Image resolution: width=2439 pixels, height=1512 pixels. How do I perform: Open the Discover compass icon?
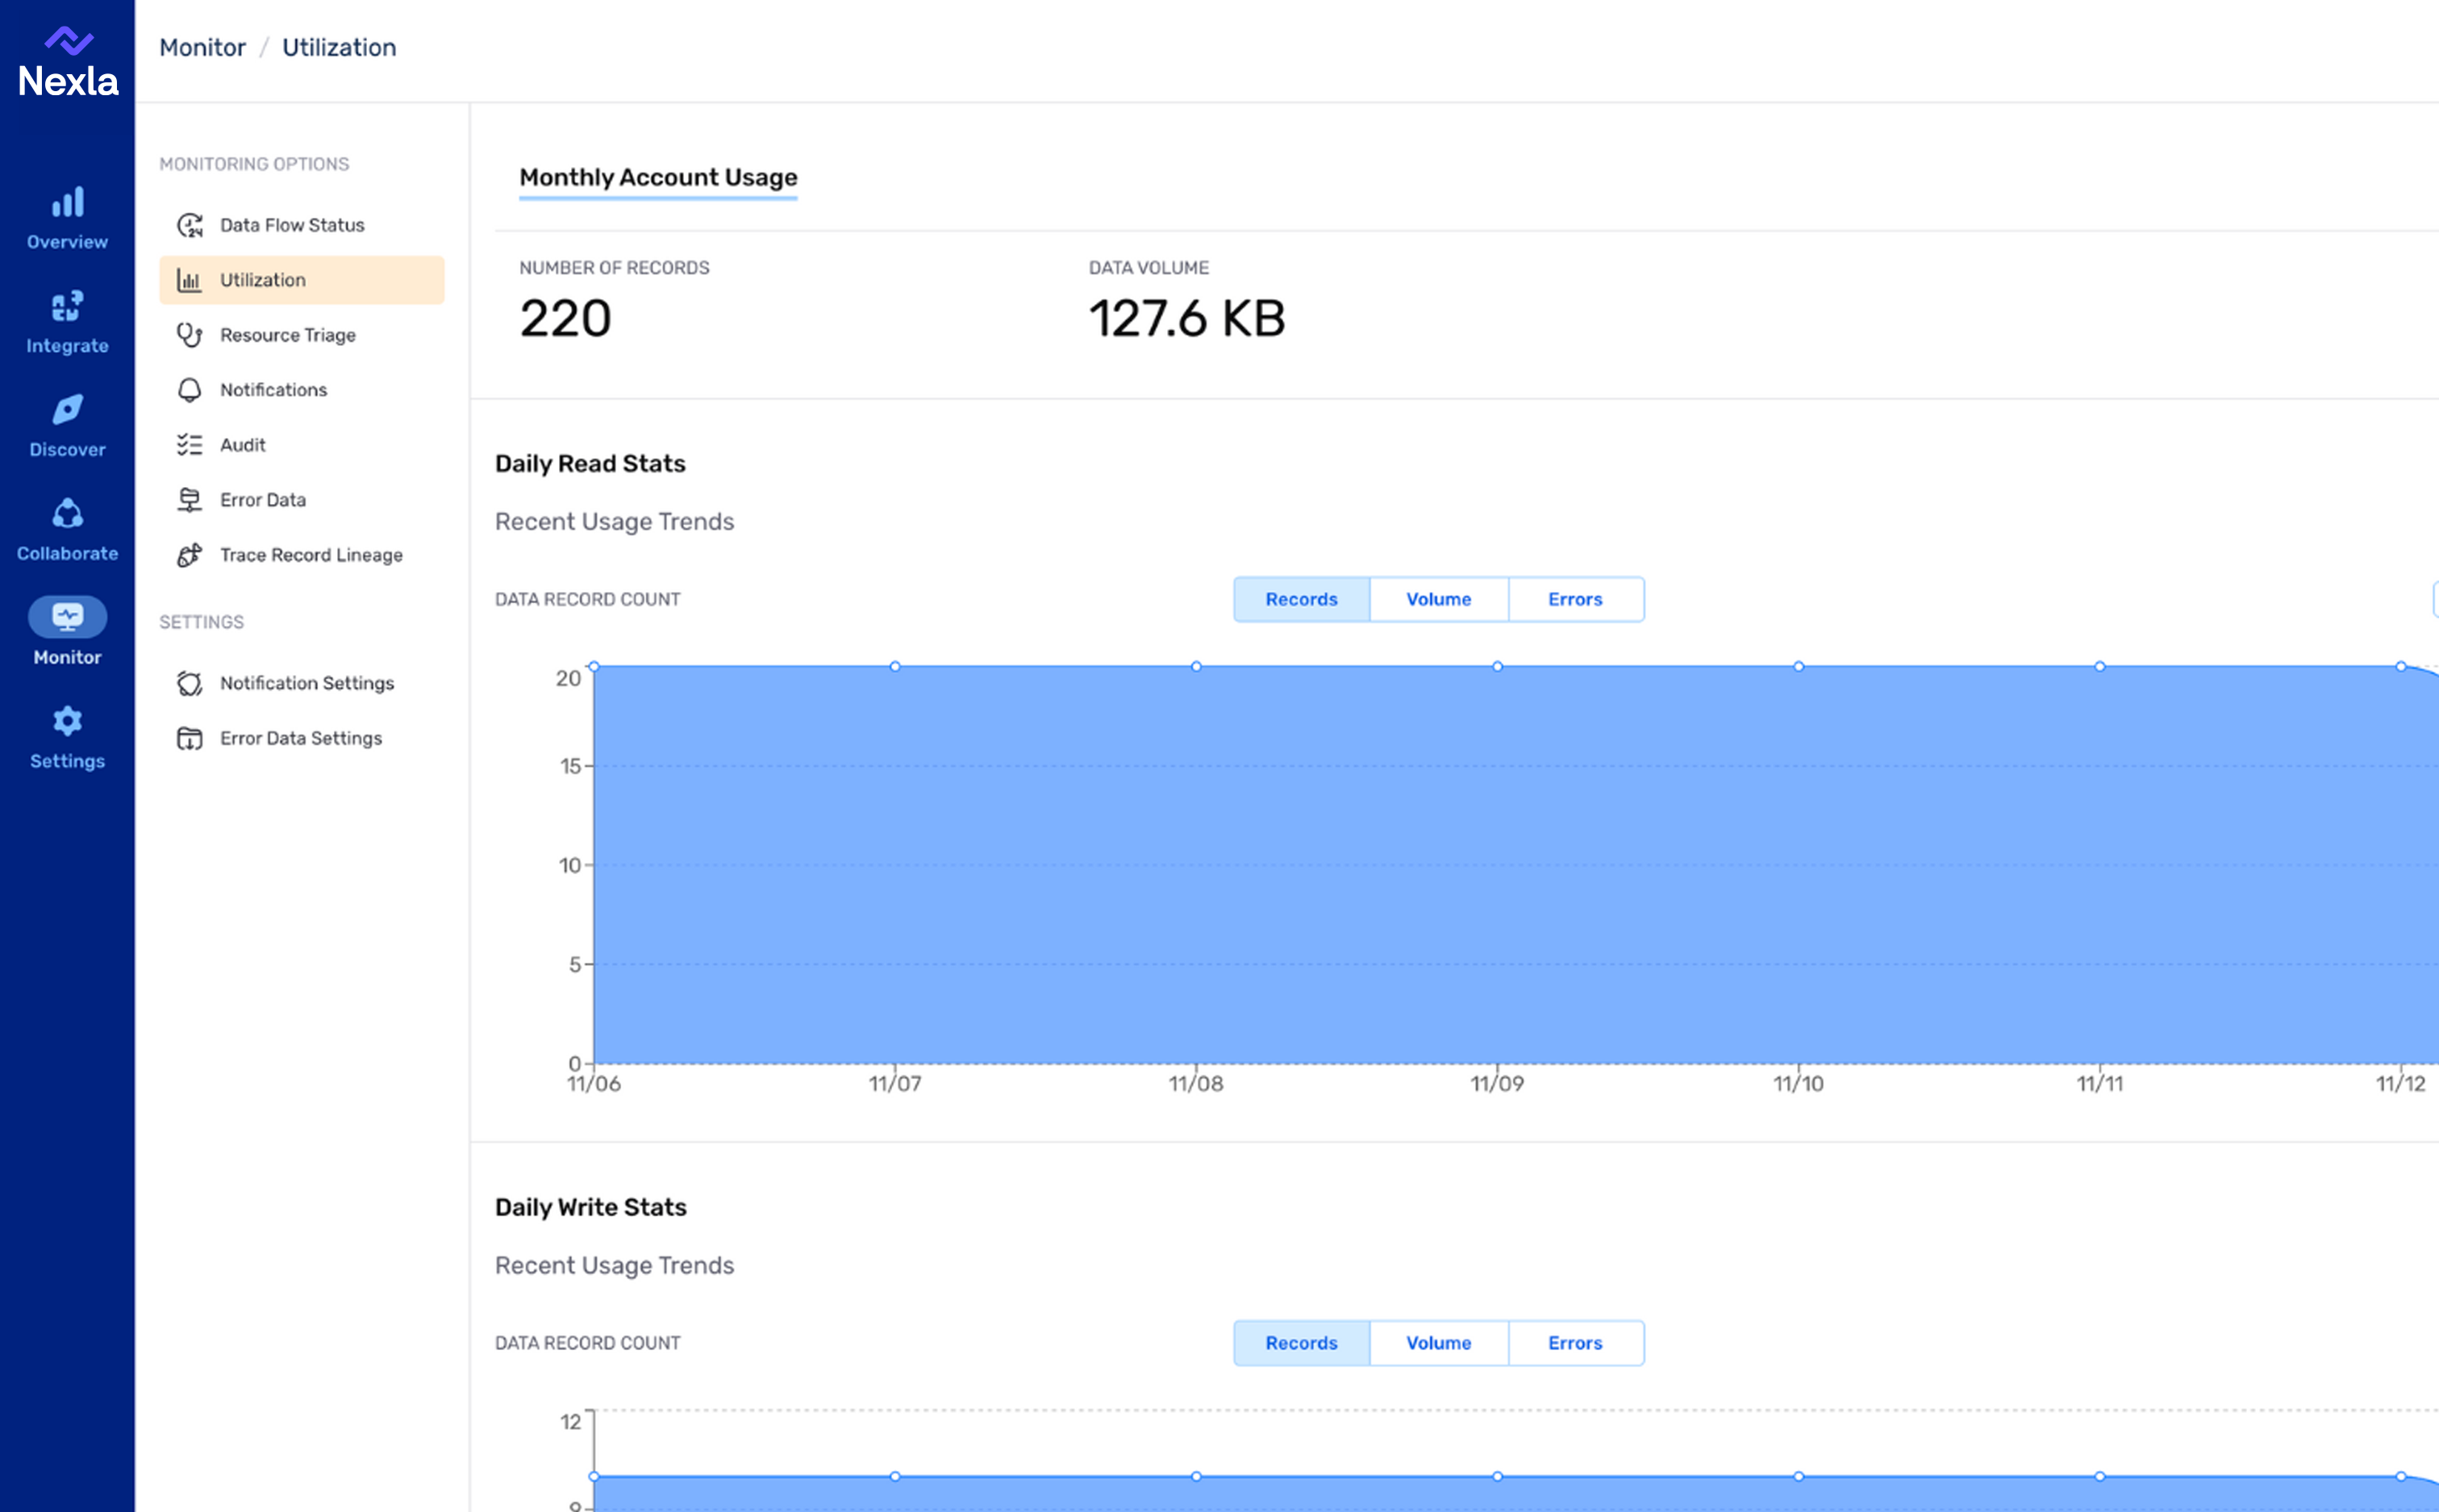67,410
